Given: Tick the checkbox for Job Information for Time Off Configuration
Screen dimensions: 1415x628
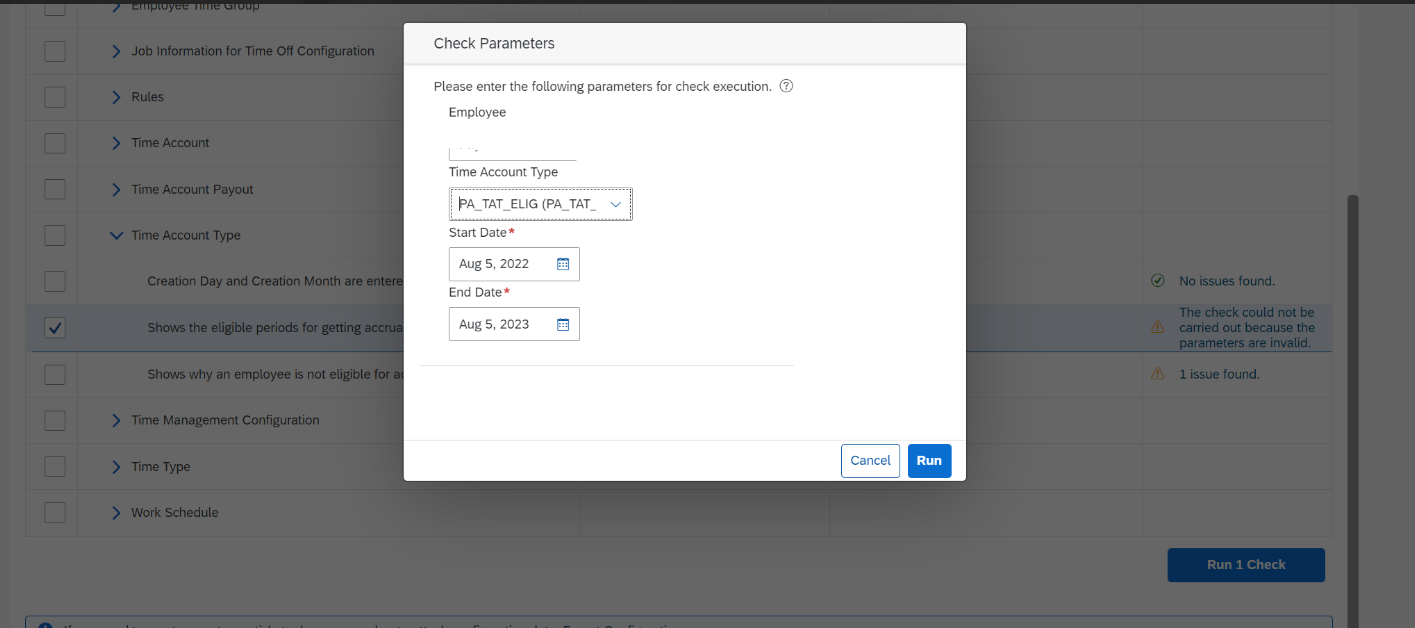Looking at the screenshot, I should [x=55, y=51].
